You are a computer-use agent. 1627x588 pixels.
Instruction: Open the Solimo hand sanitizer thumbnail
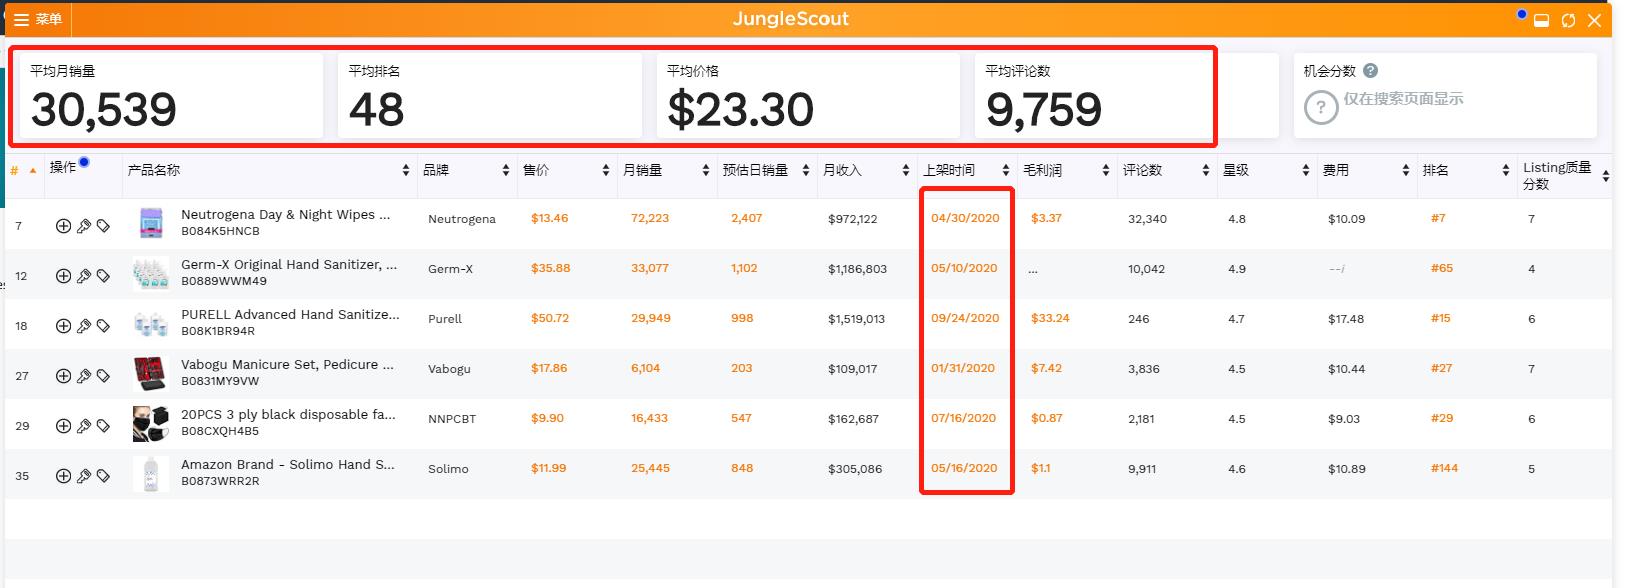pos(151,473)
